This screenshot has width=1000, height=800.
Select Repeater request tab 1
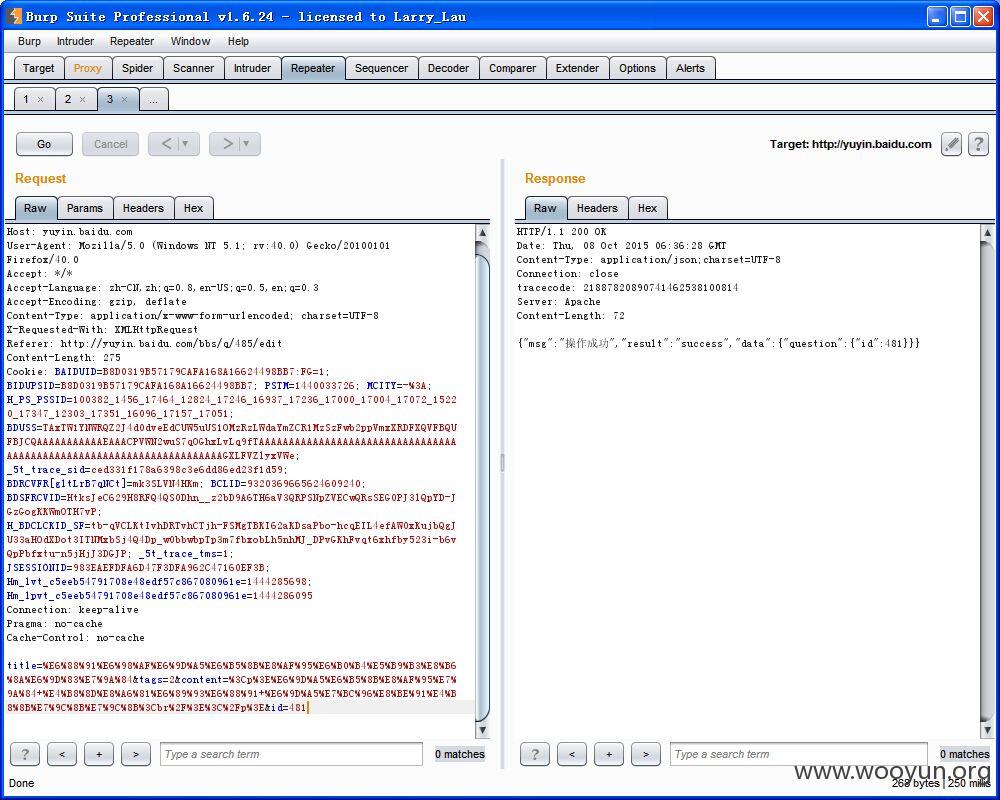click(x=26, y=100)
